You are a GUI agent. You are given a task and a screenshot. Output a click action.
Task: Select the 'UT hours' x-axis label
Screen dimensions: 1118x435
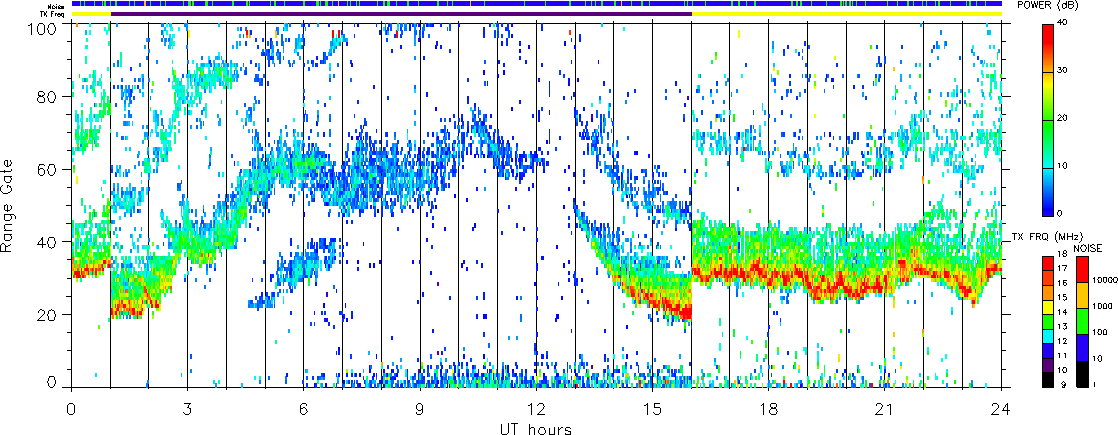(535, 428)
